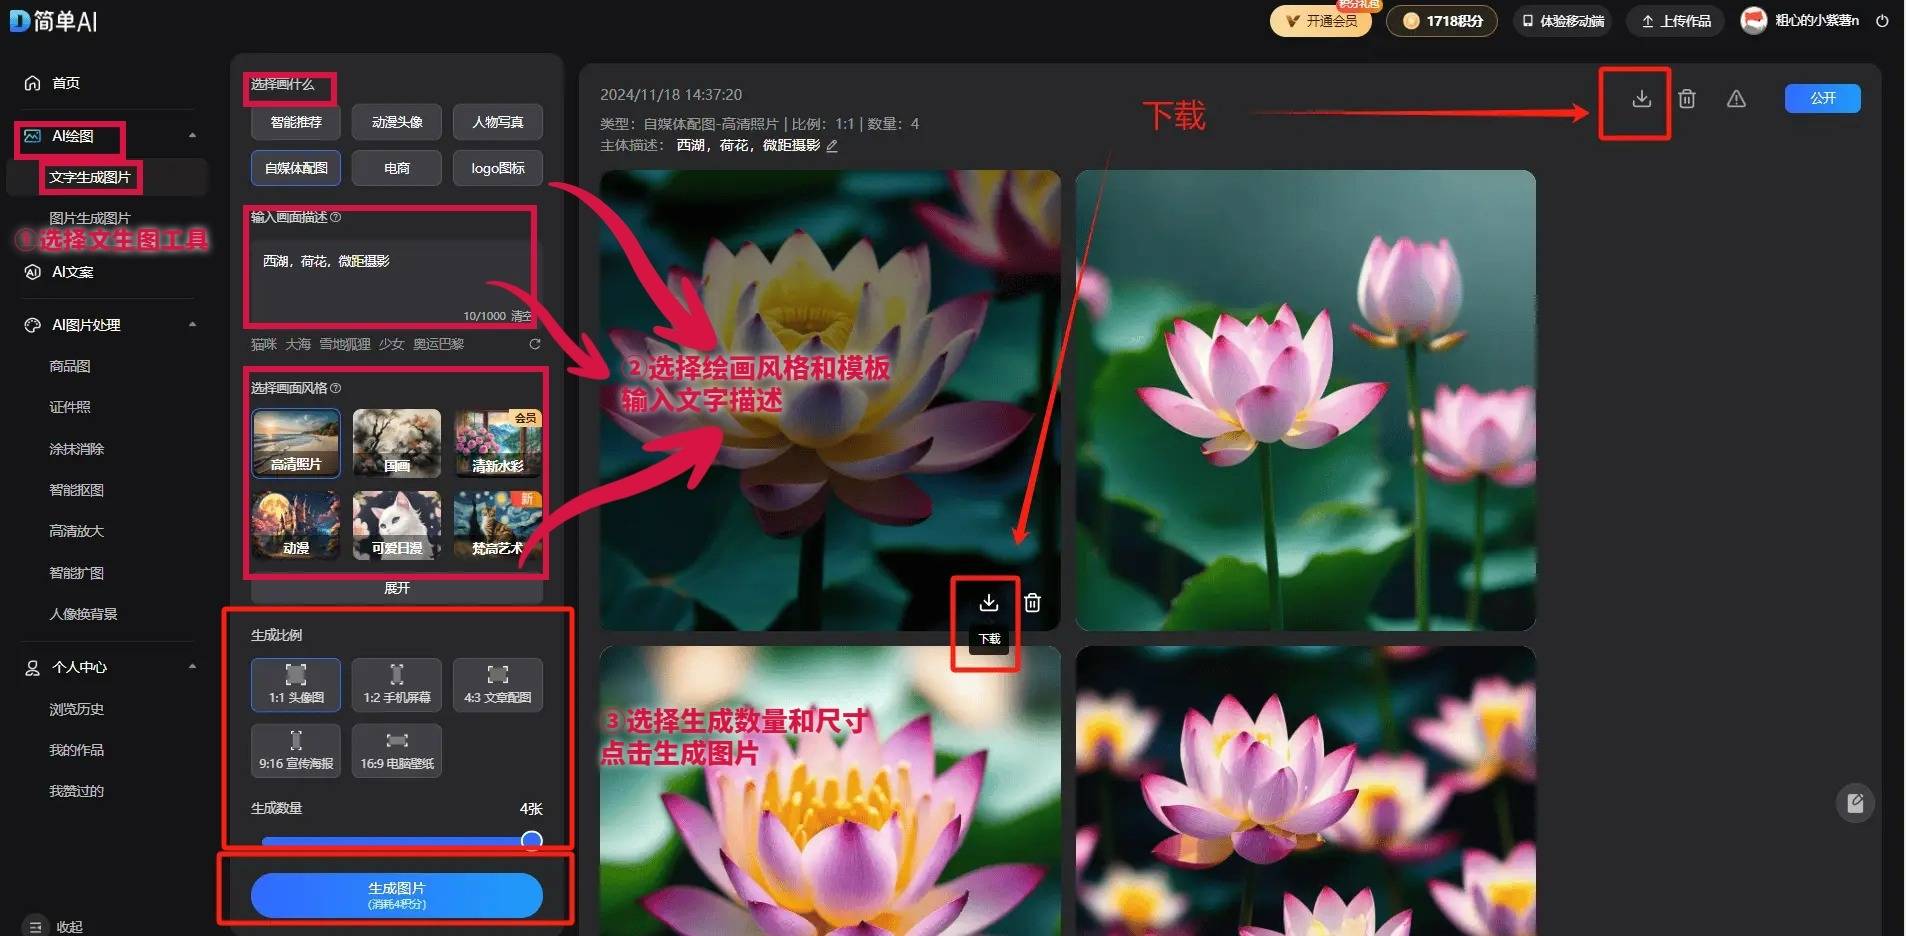
Task: Switch to the 电商 category tab
Action: (396, 168)
